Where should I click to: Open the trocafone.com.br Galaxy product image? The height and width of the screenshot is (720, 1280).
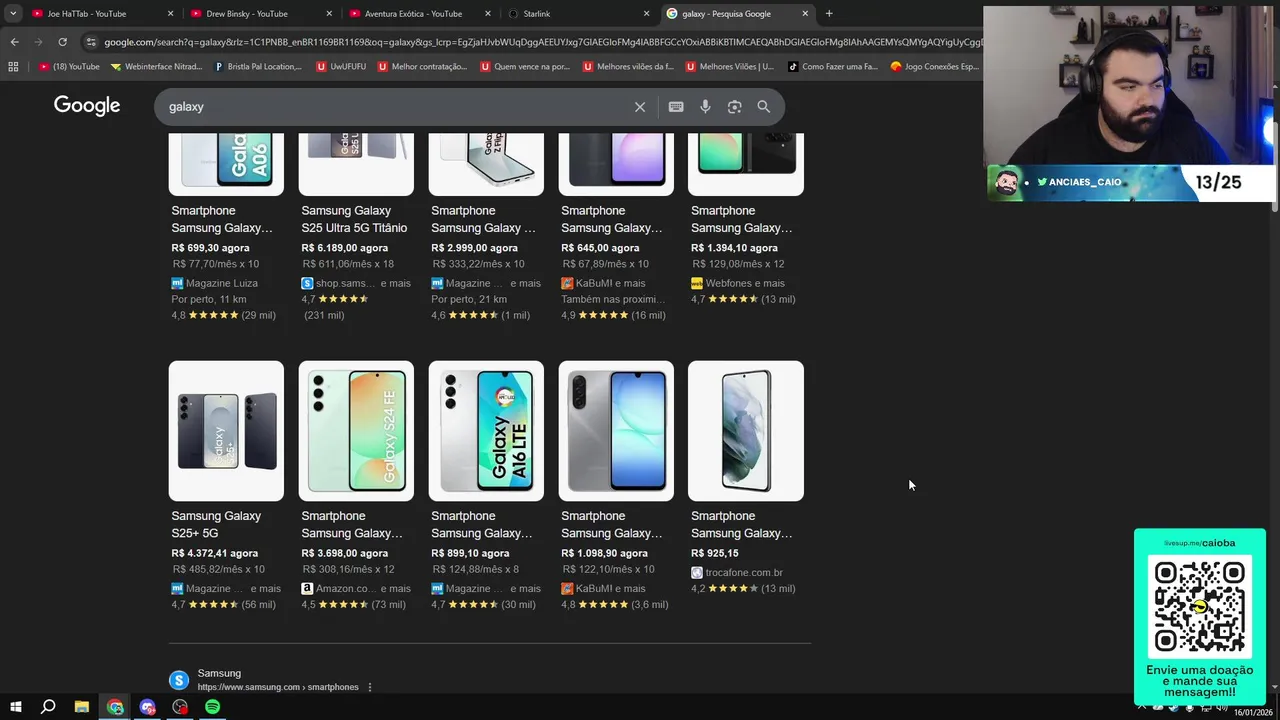[746, 431]
